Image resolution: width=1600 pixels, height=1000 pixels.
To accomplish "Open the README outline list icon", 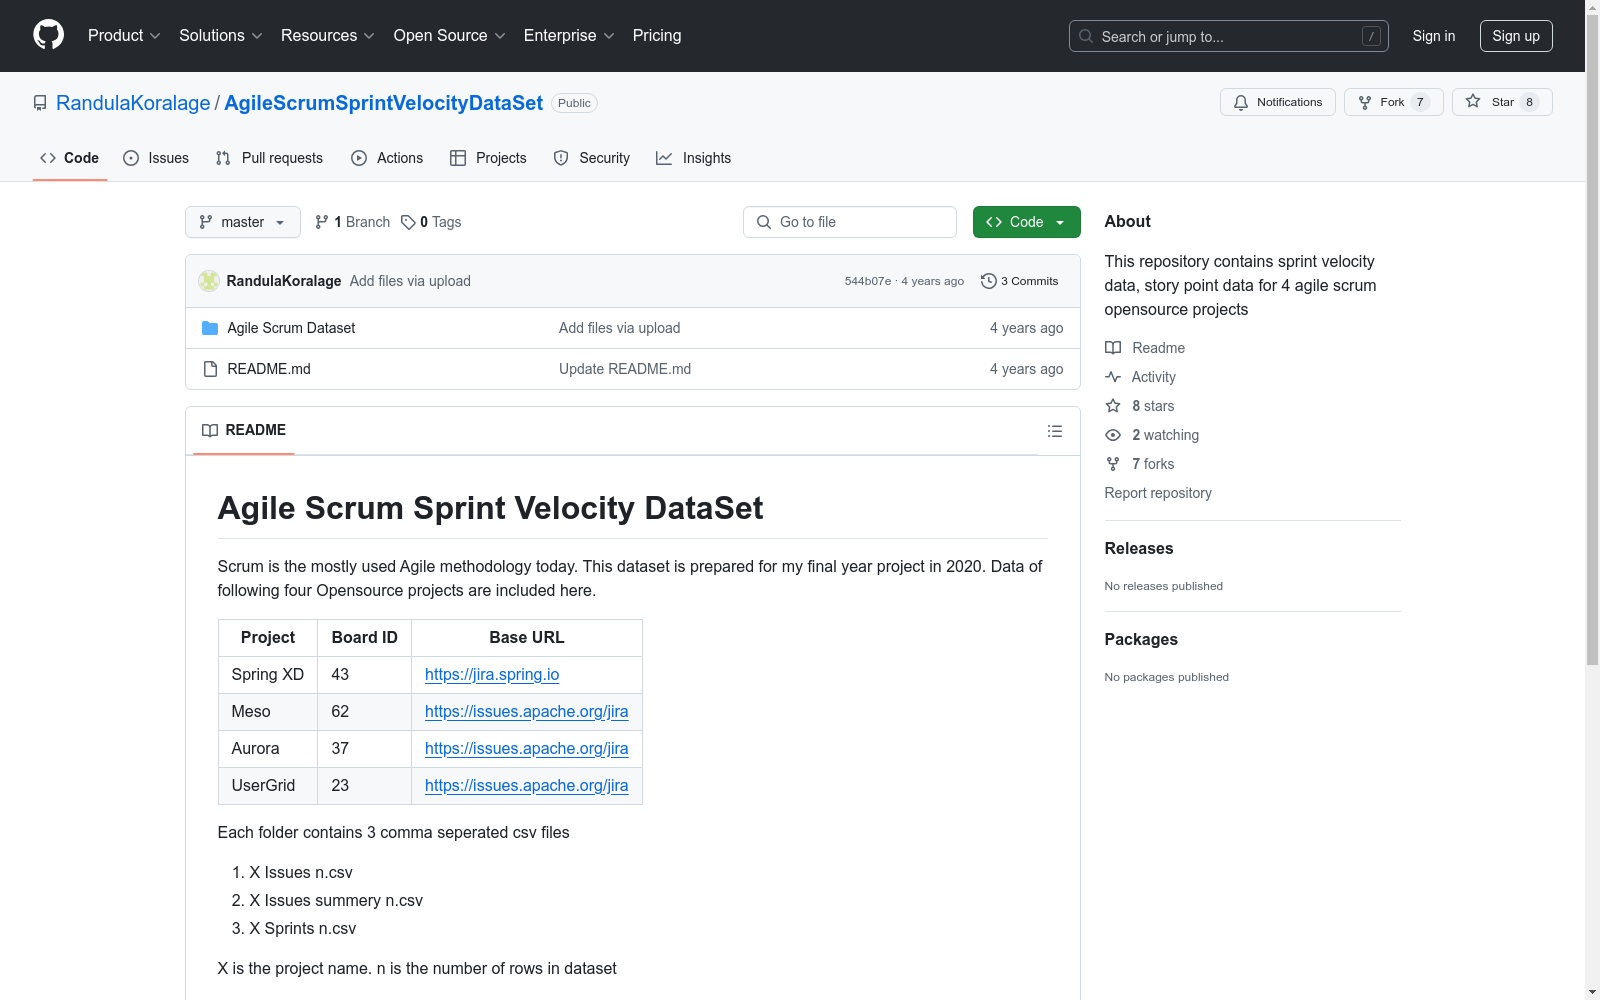I will [1055, 431].
